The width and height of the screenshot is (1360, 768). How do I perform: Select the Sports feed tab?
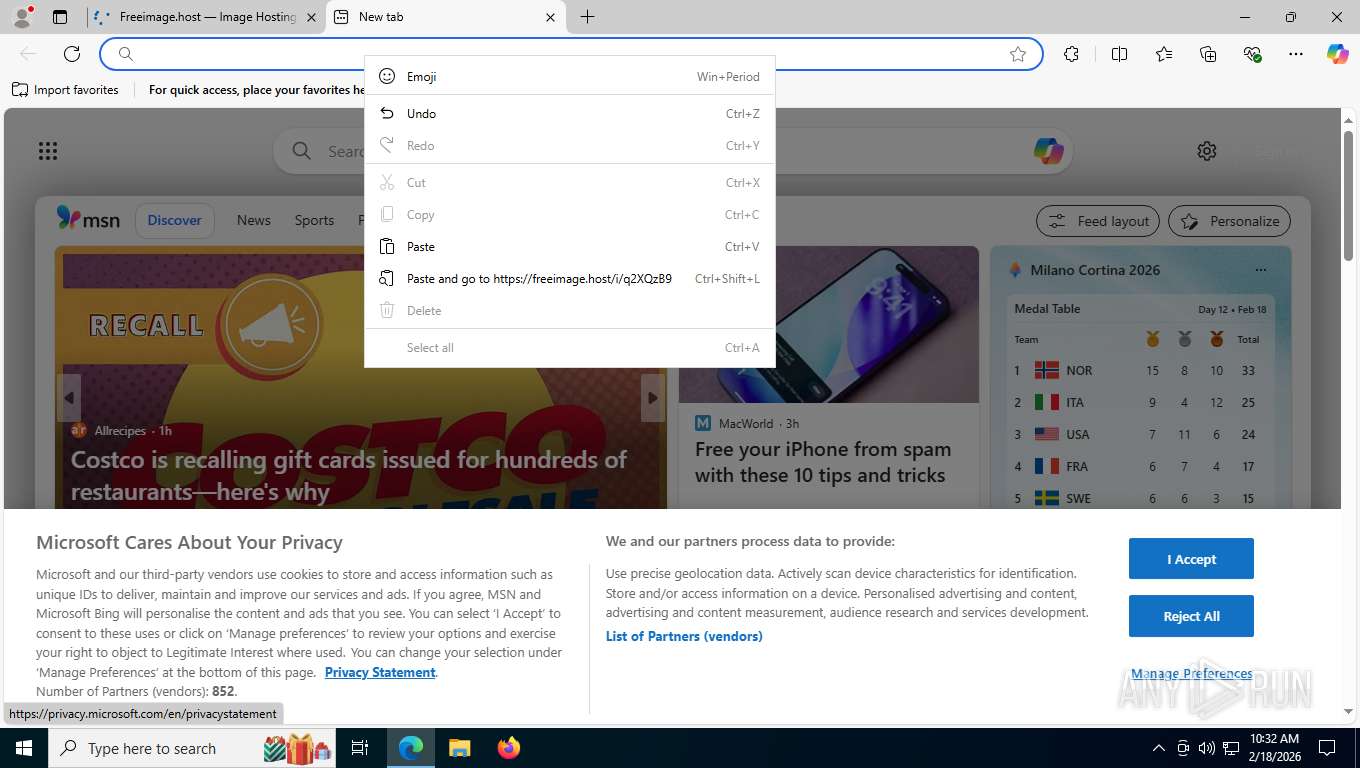coord(314,220)
